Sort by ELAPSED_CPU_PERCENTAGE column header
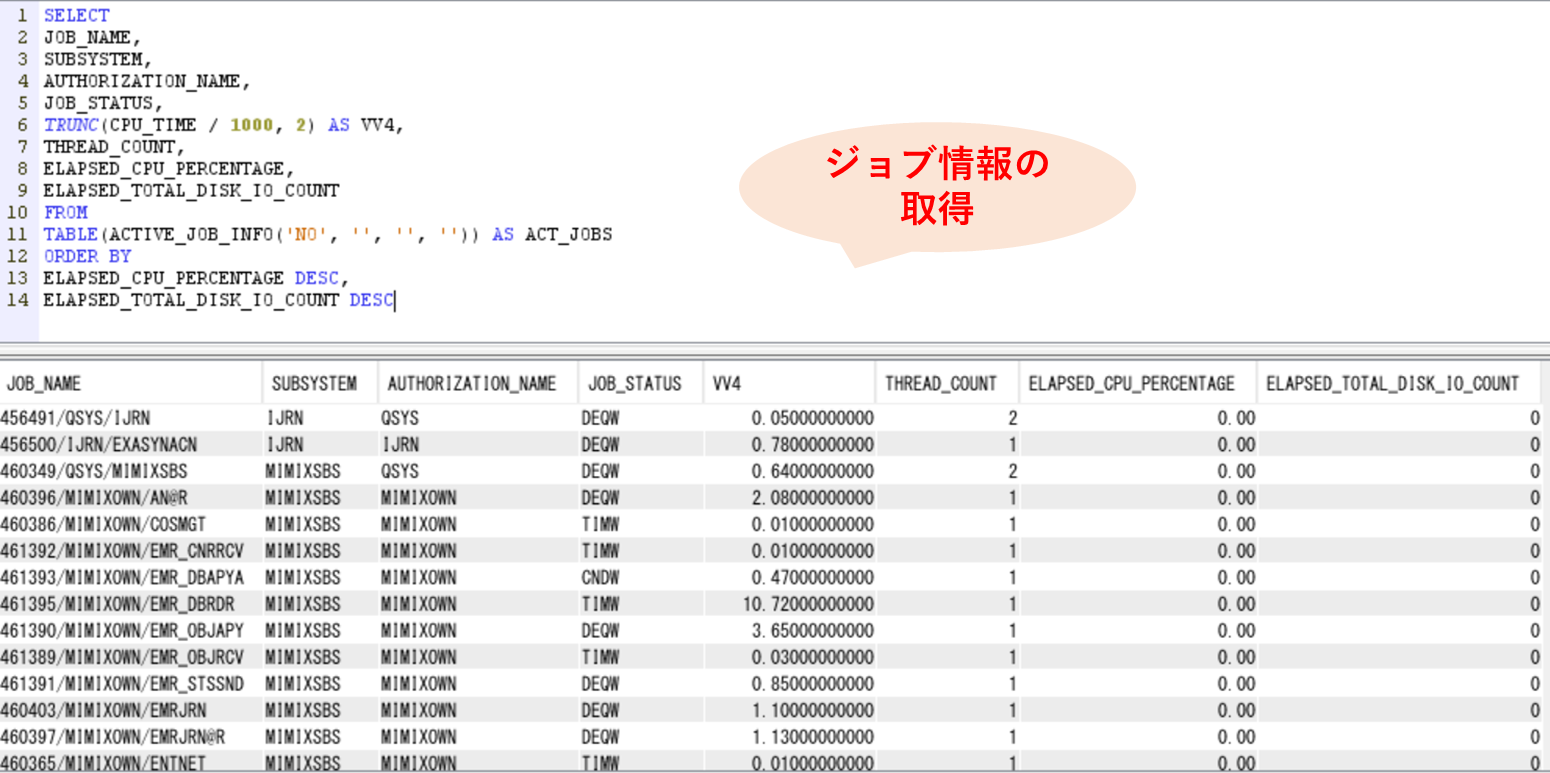Screen dimensions: 1550x773 click(1130, 382)
